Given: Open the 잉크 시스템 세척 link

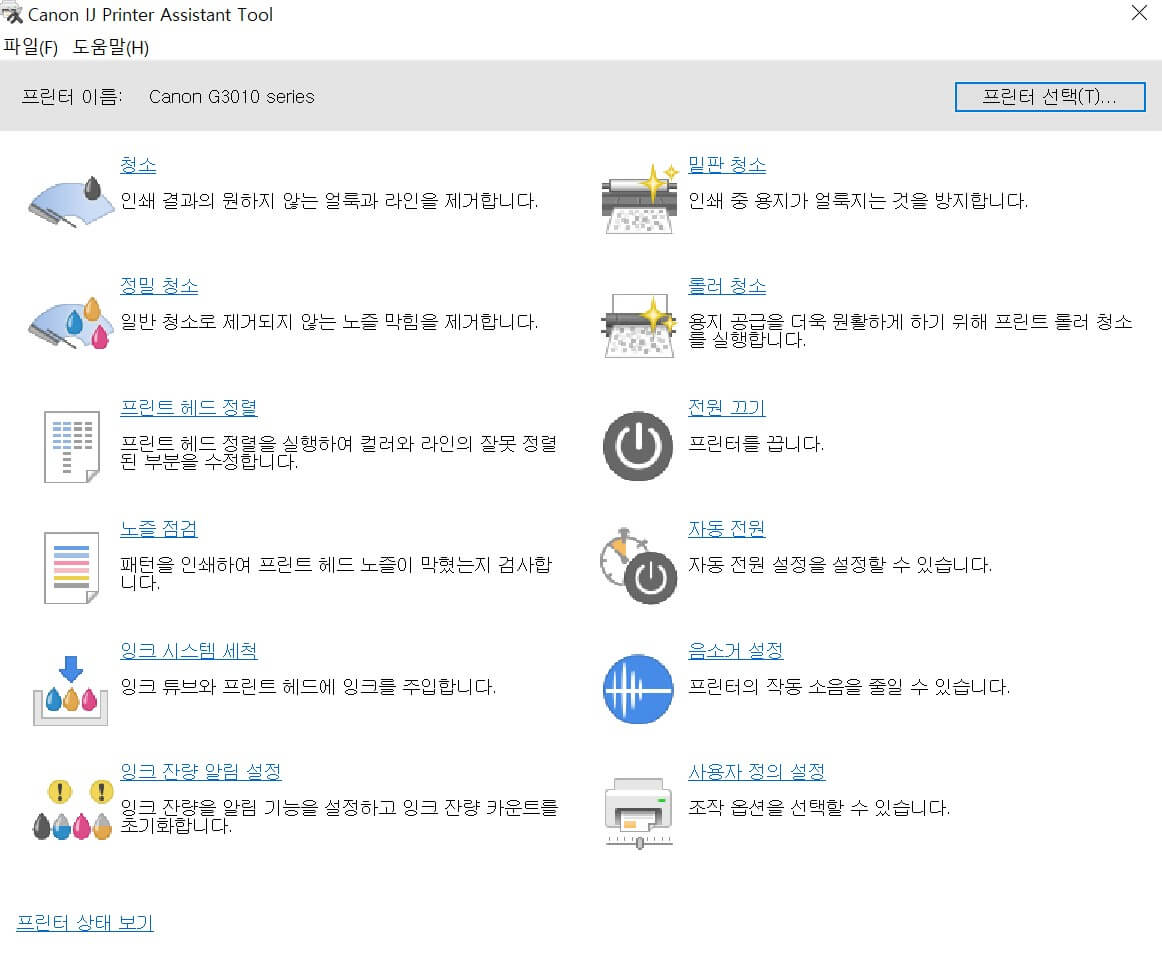Looking at the screenshot, I should tap(188, 651).
